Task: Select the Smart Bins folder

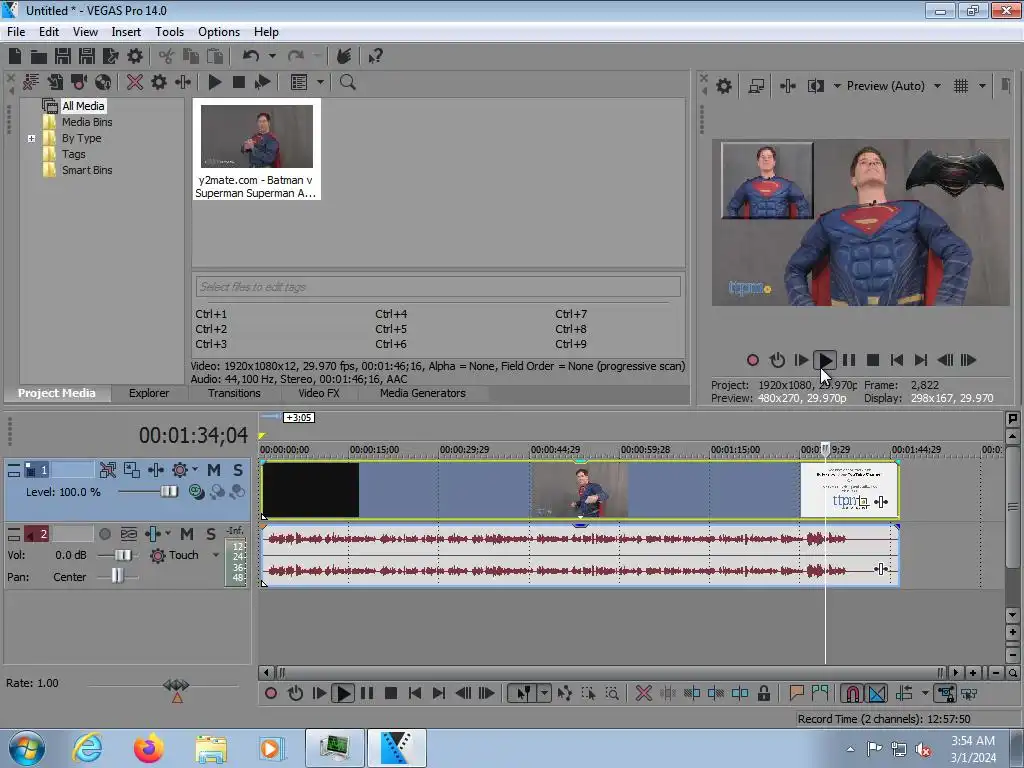Action: 87,170
